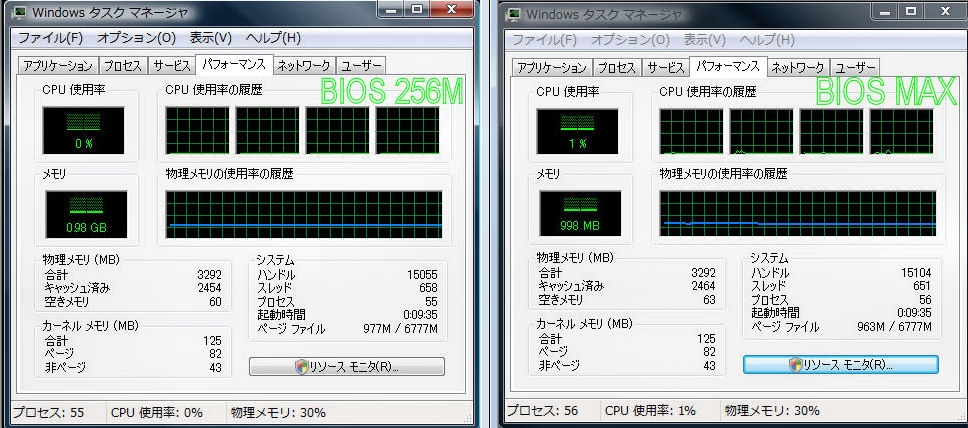The height and width of the screenshot is (428, 968).
Task: Click page file value 977M / 6777M
Action: (x=400, y=329)
